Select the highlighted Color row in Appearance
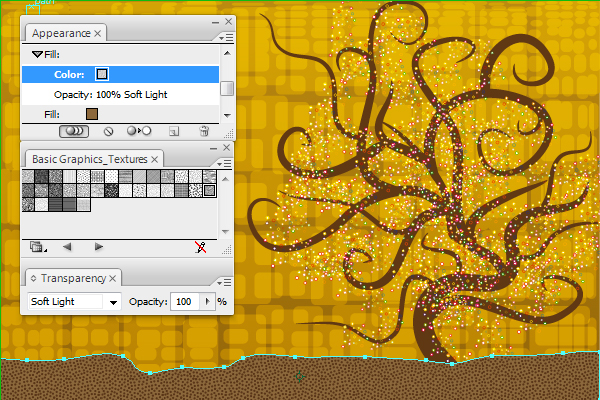This screenshot has width=600, height=400. pos(120,74)
